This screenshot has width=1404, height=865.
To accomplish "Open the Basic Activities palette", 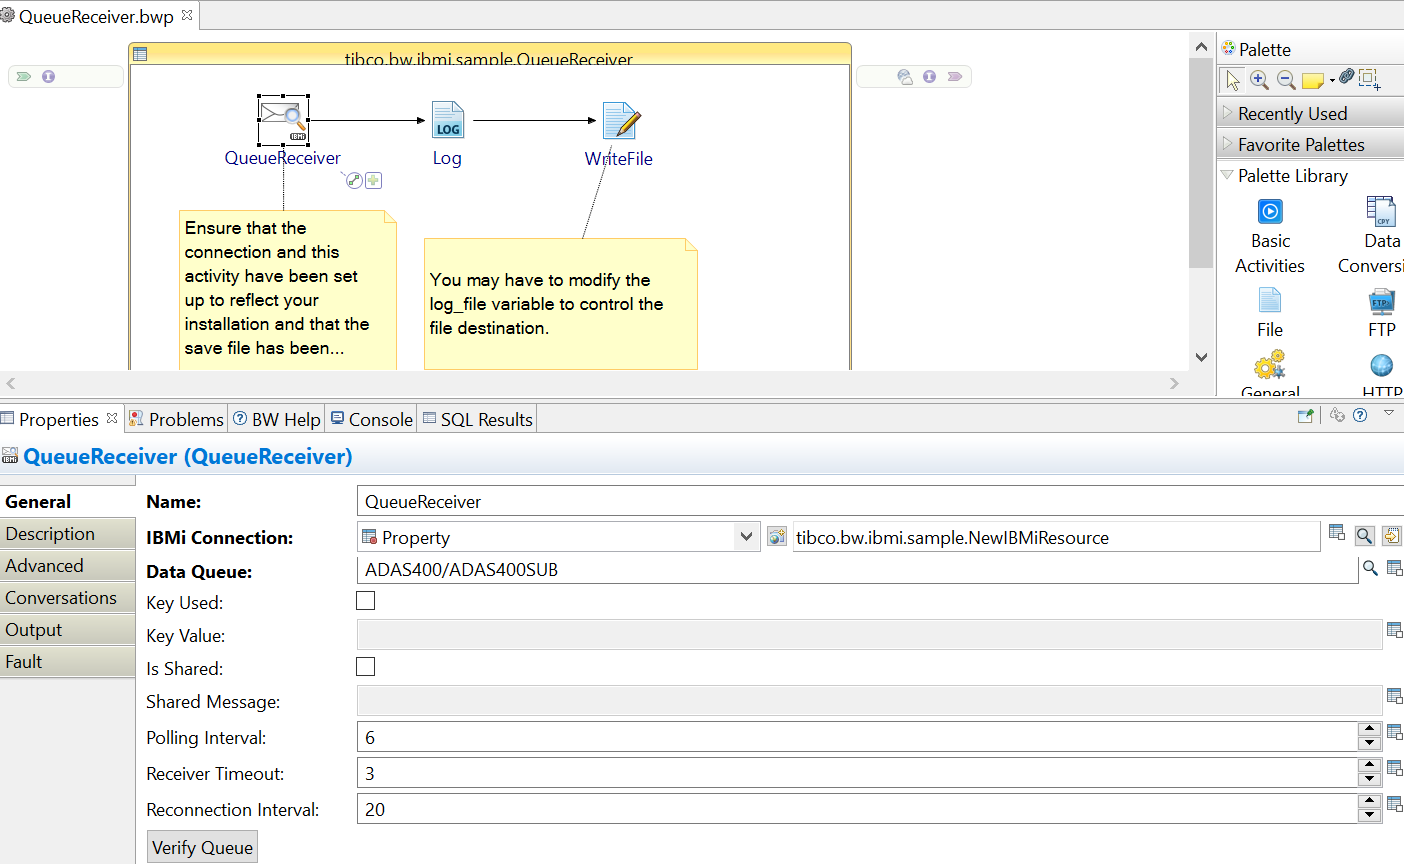I will tap(1269, 212).
